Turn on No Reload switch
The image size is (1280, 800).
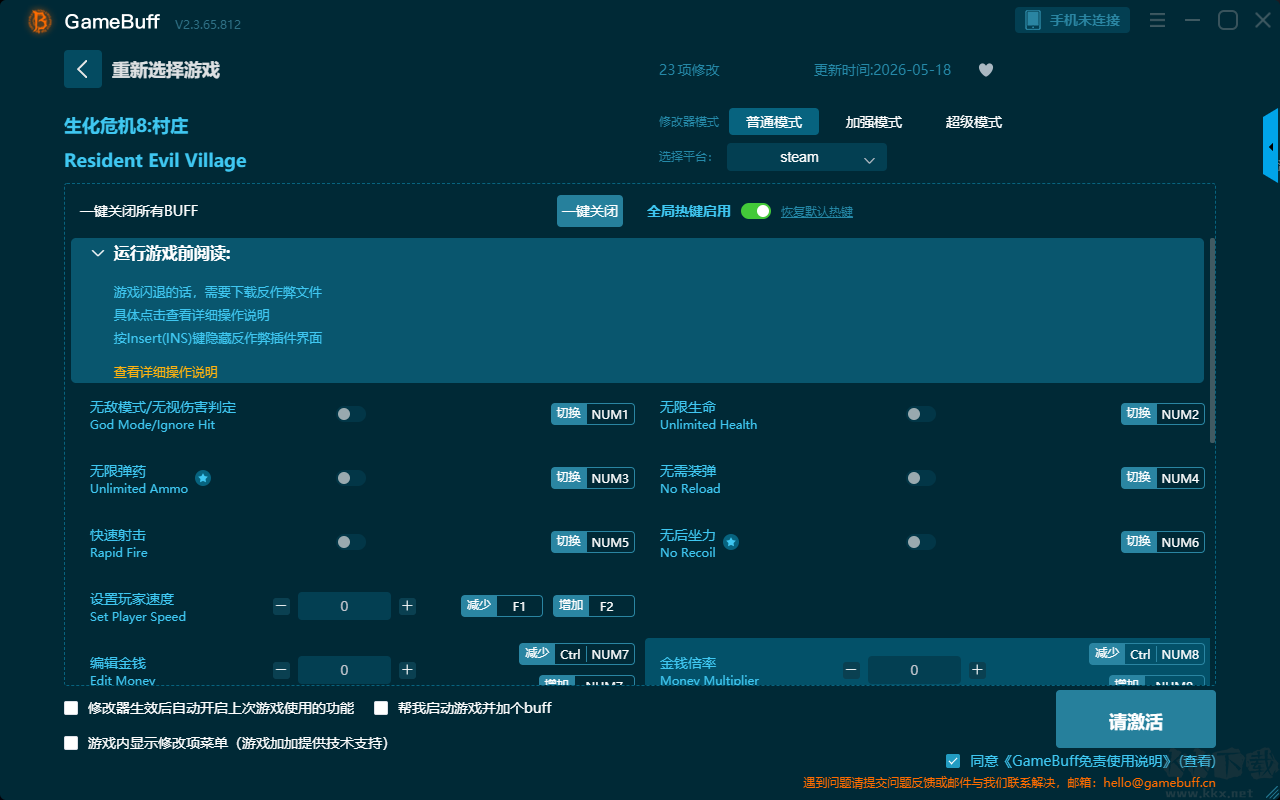[x=921, y=478]
